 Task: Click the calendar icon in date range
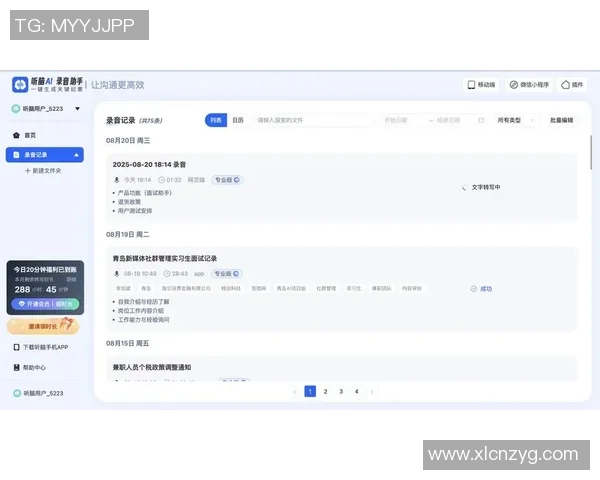click(481, 120)
